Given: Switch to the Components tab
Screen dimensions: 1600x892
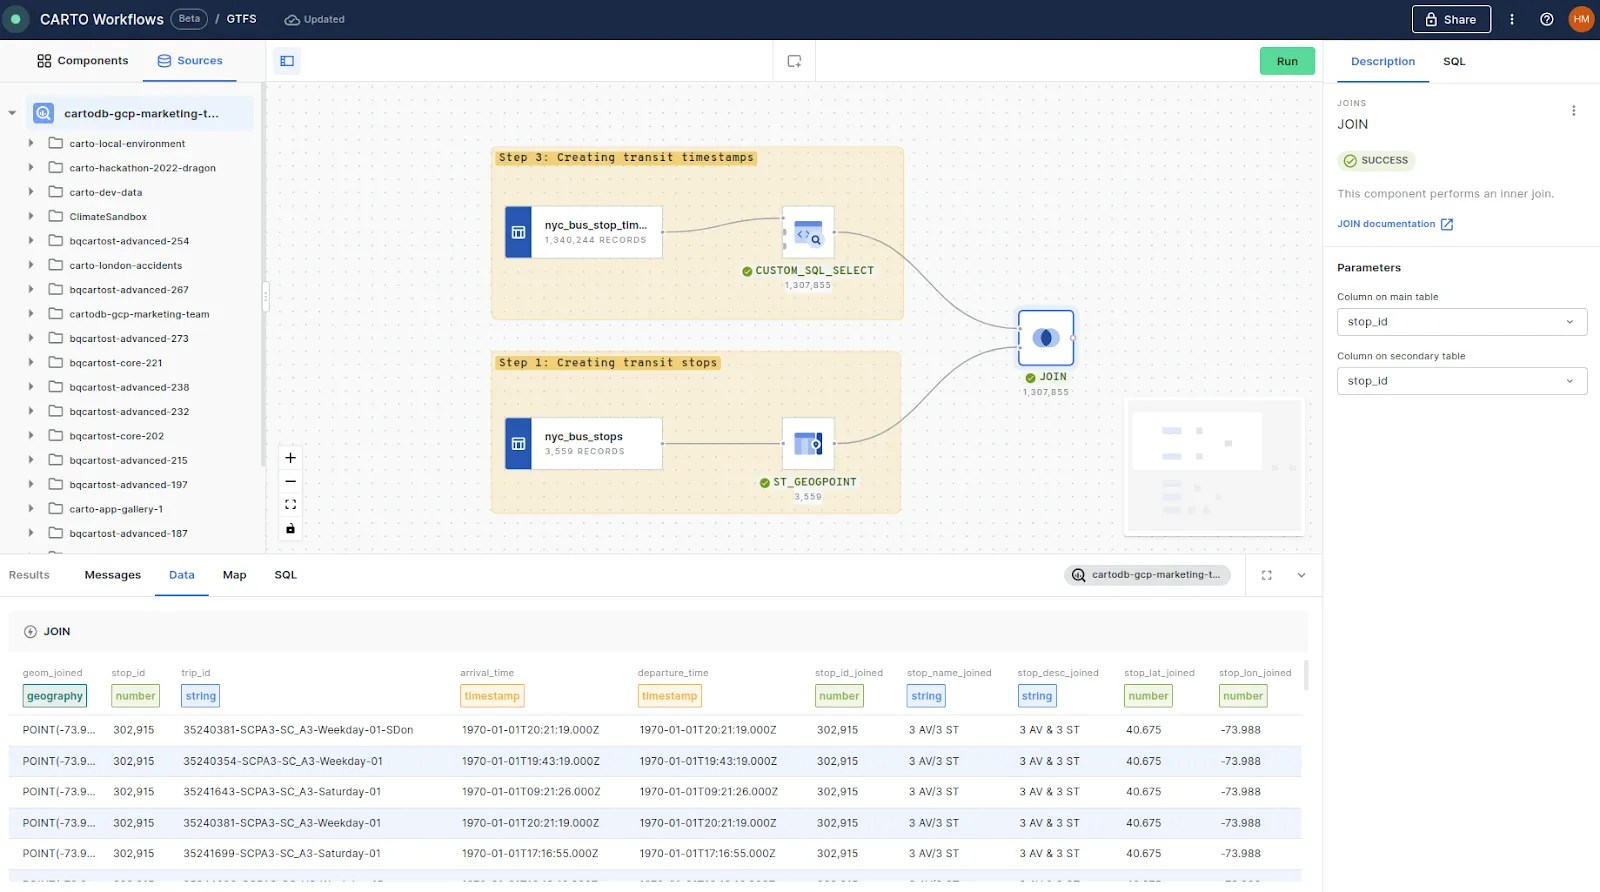Looking at the screenshot, I should [83, 61].
